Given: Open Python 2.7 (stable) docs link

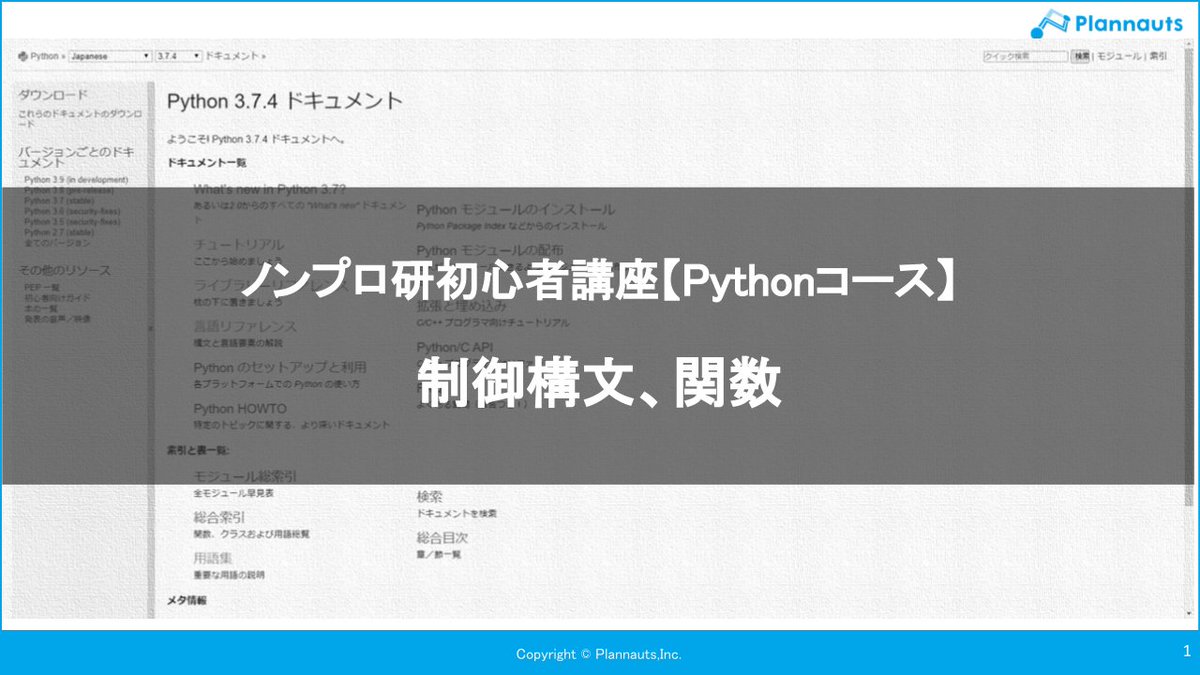Looking at the screenshot, I should pos(58,232).
